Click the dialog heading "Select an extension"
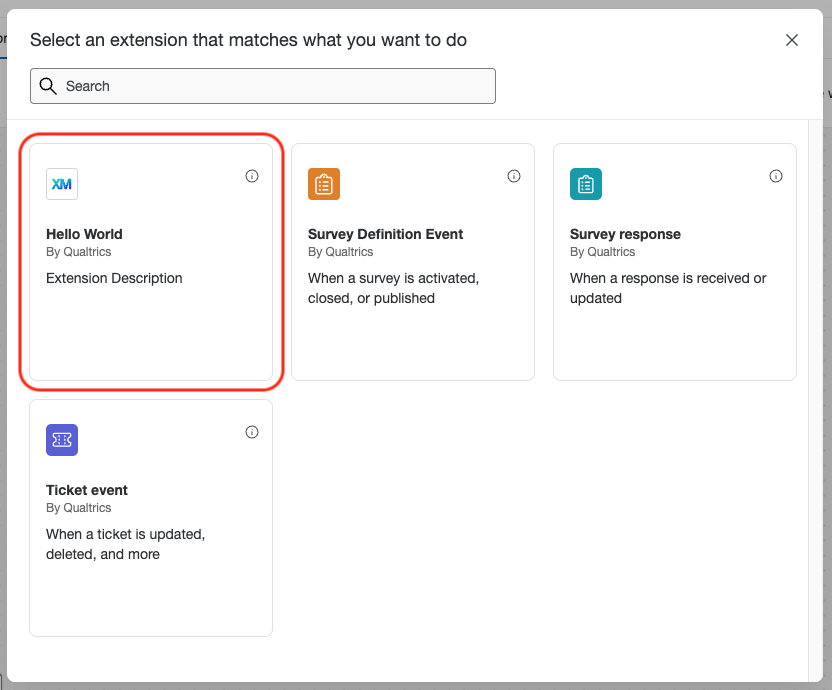The height and width of the screenshot is (690, 832). point(248,40)
